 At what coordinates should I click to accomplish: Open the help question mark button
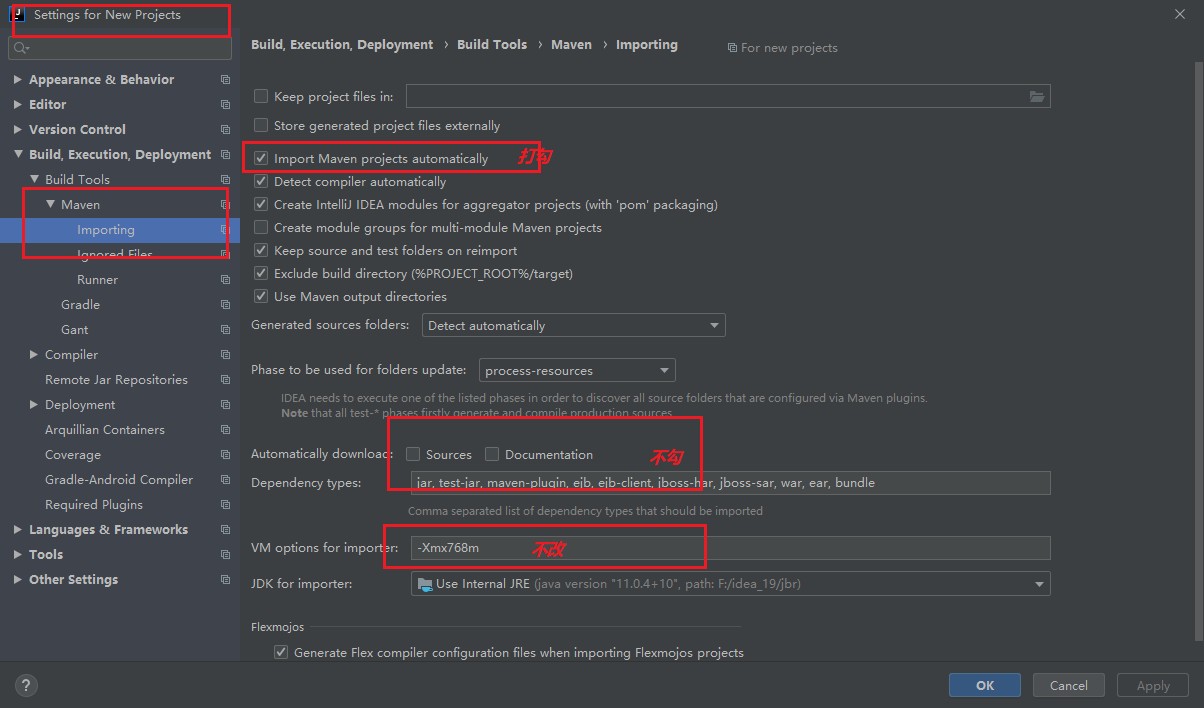point(27,686)
